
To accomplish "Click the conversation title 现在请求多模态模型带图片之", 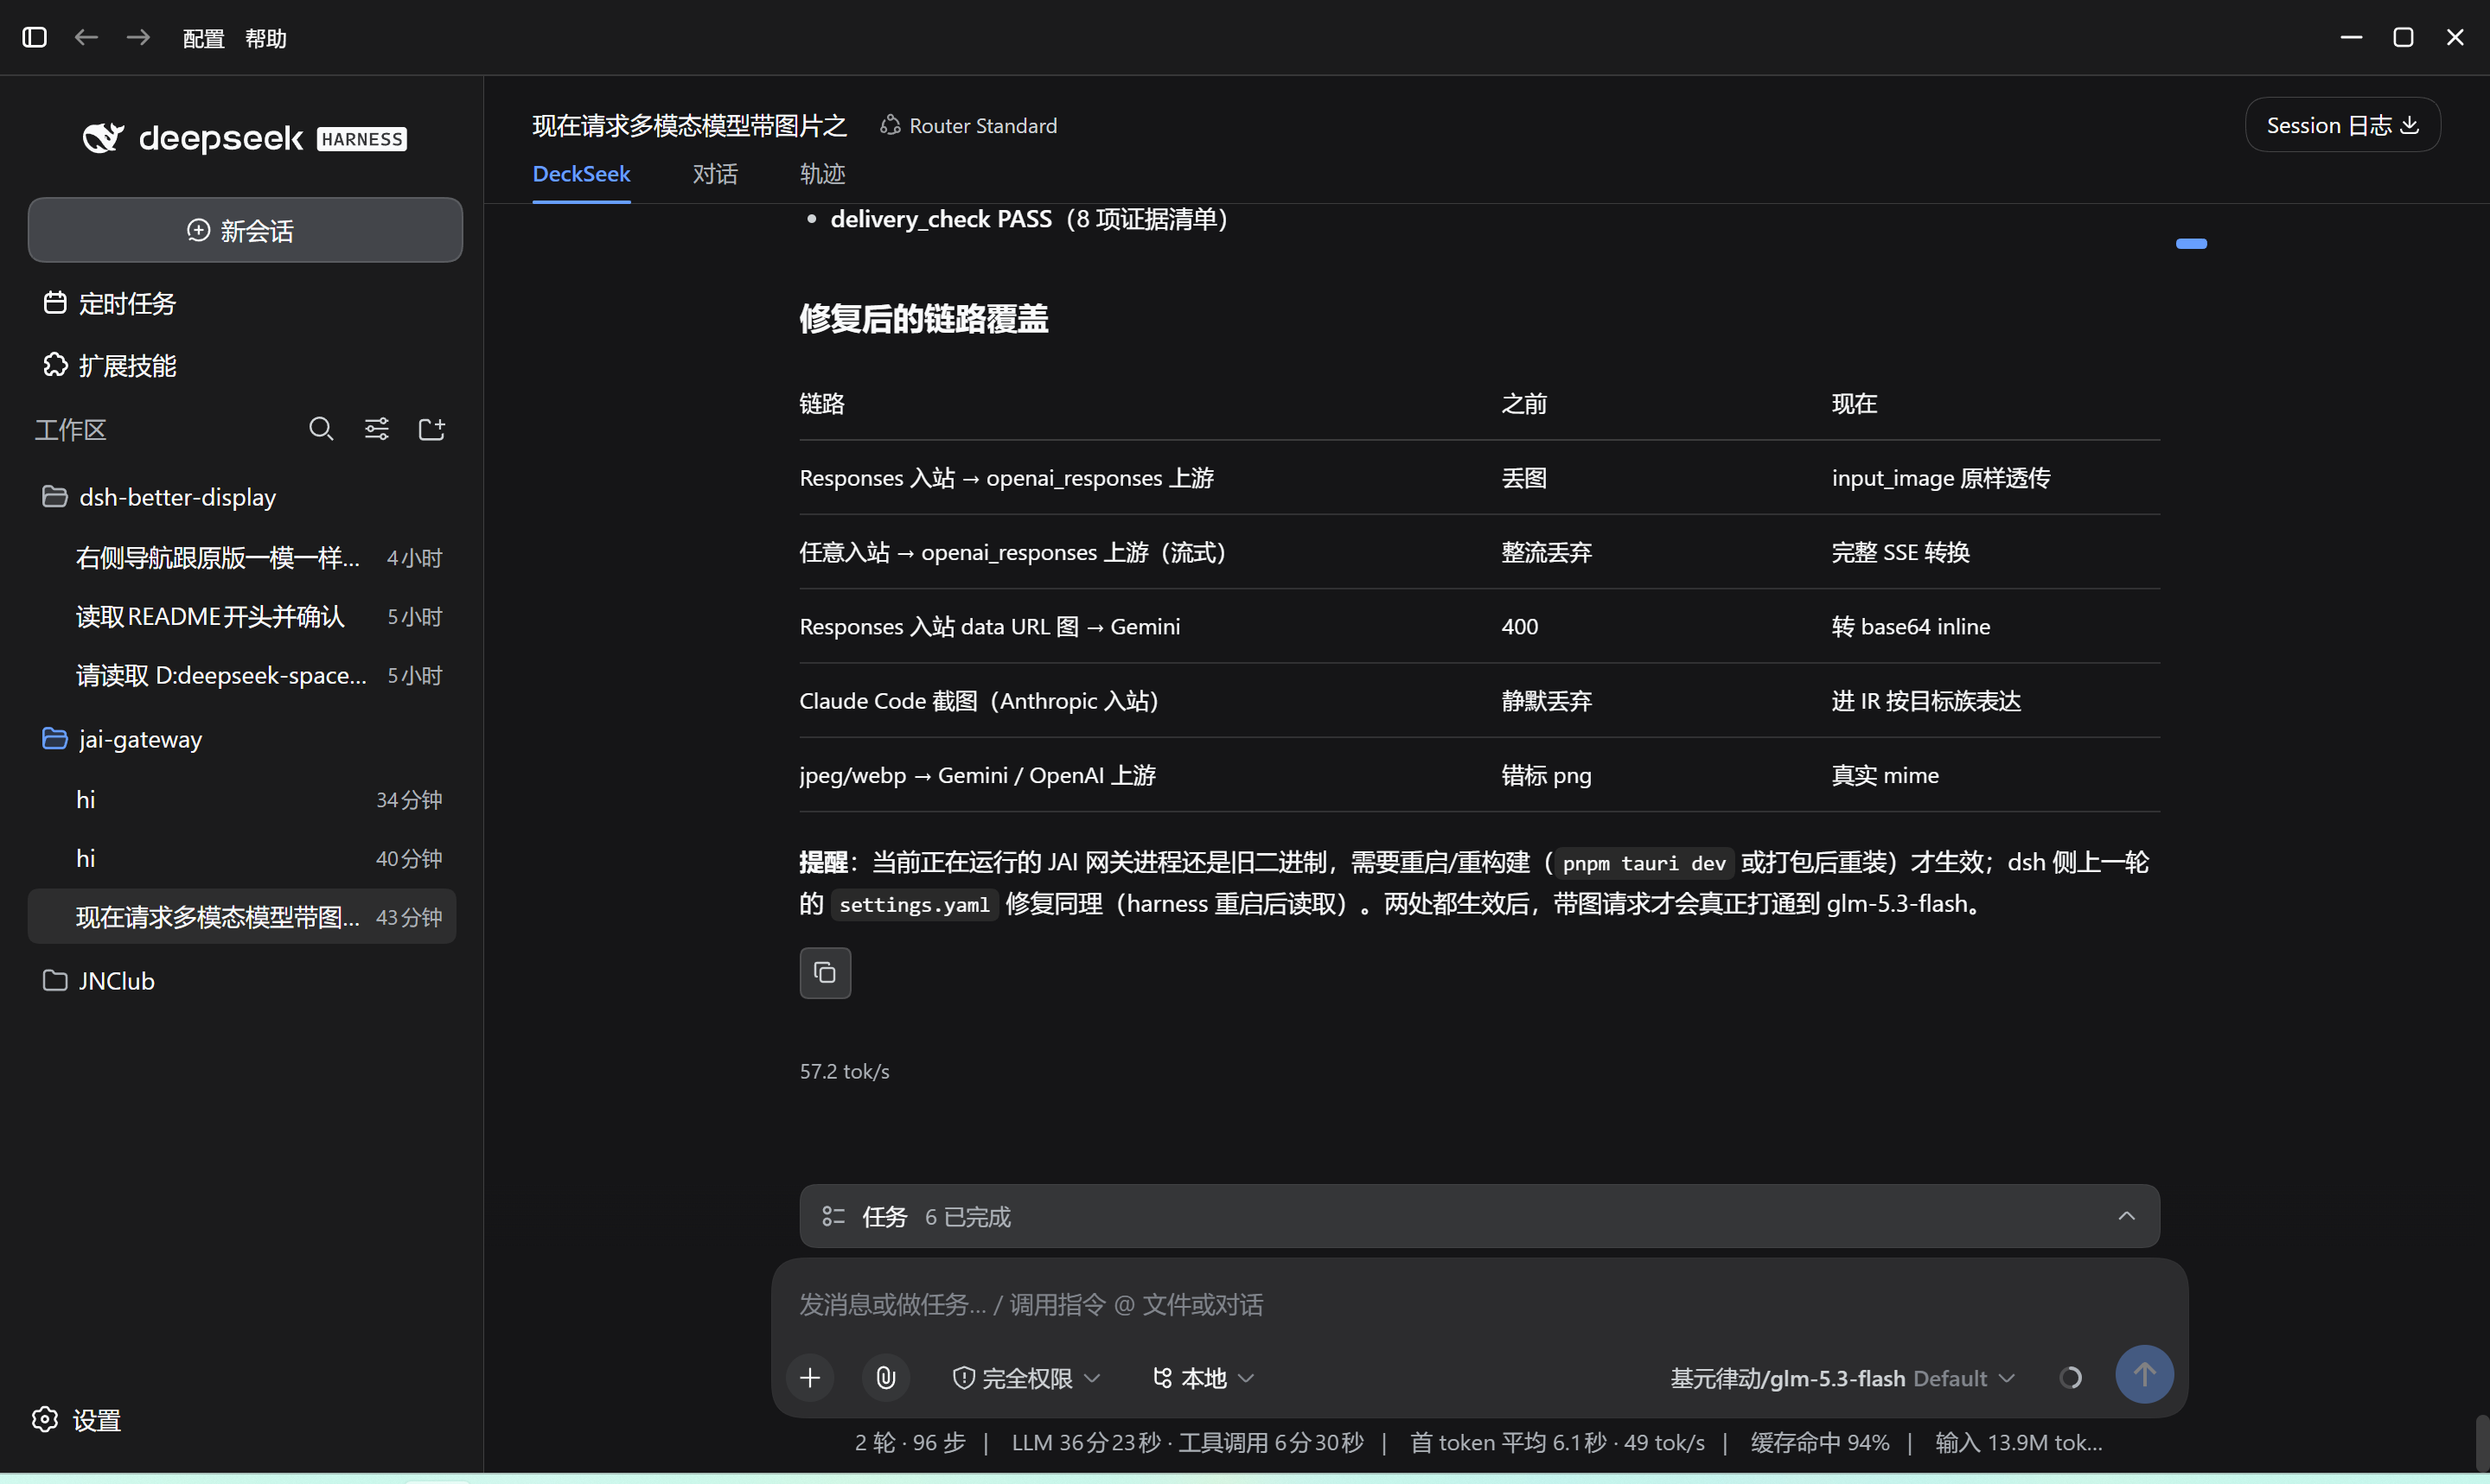I will click(x=689, y=125).
